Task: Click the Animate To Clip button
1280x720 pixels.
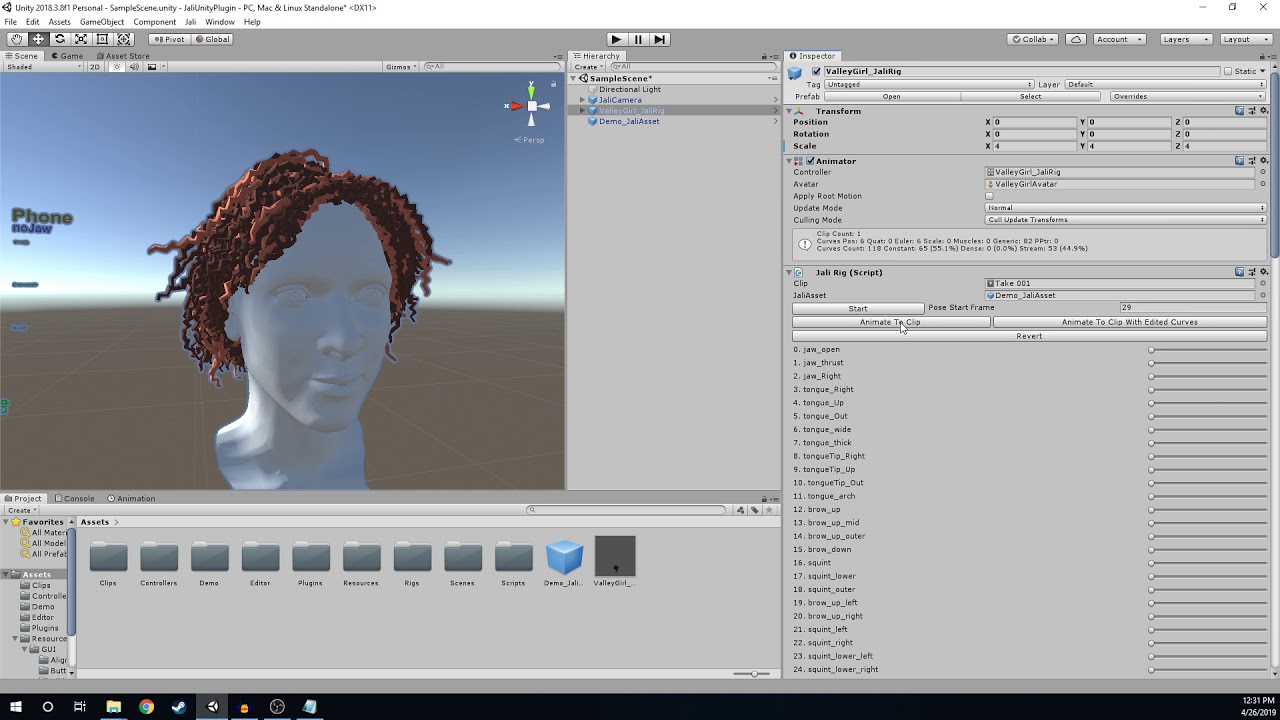Action: (x=890, y=322)
